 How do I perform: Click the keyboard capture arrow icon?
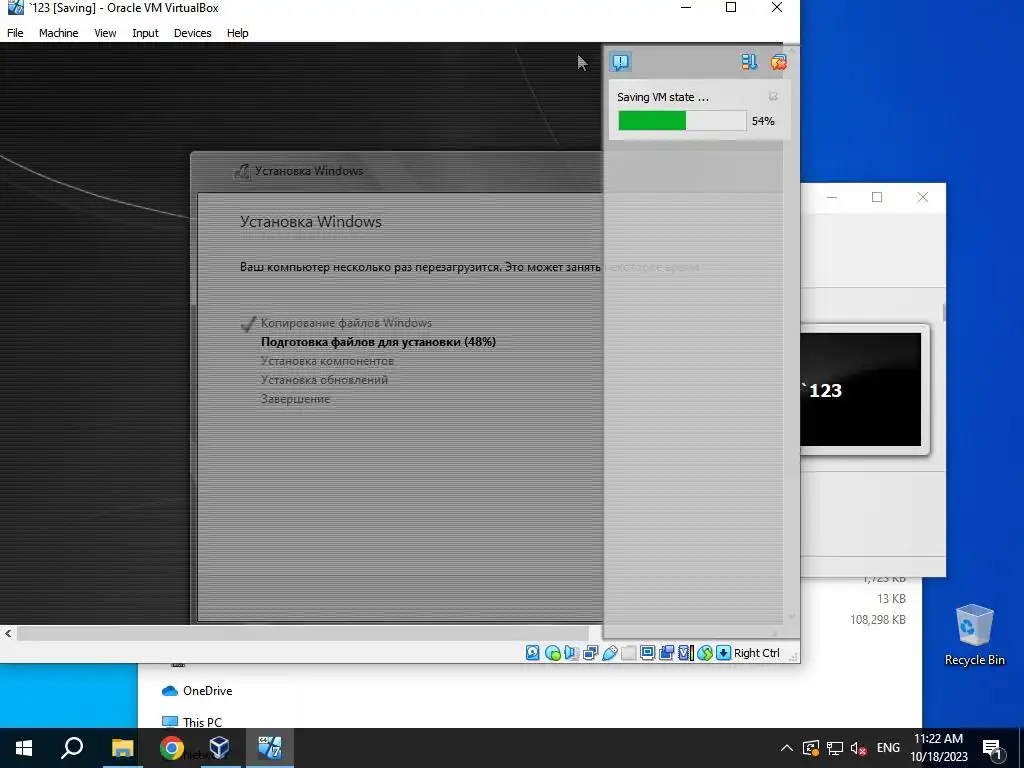(723, 653)
